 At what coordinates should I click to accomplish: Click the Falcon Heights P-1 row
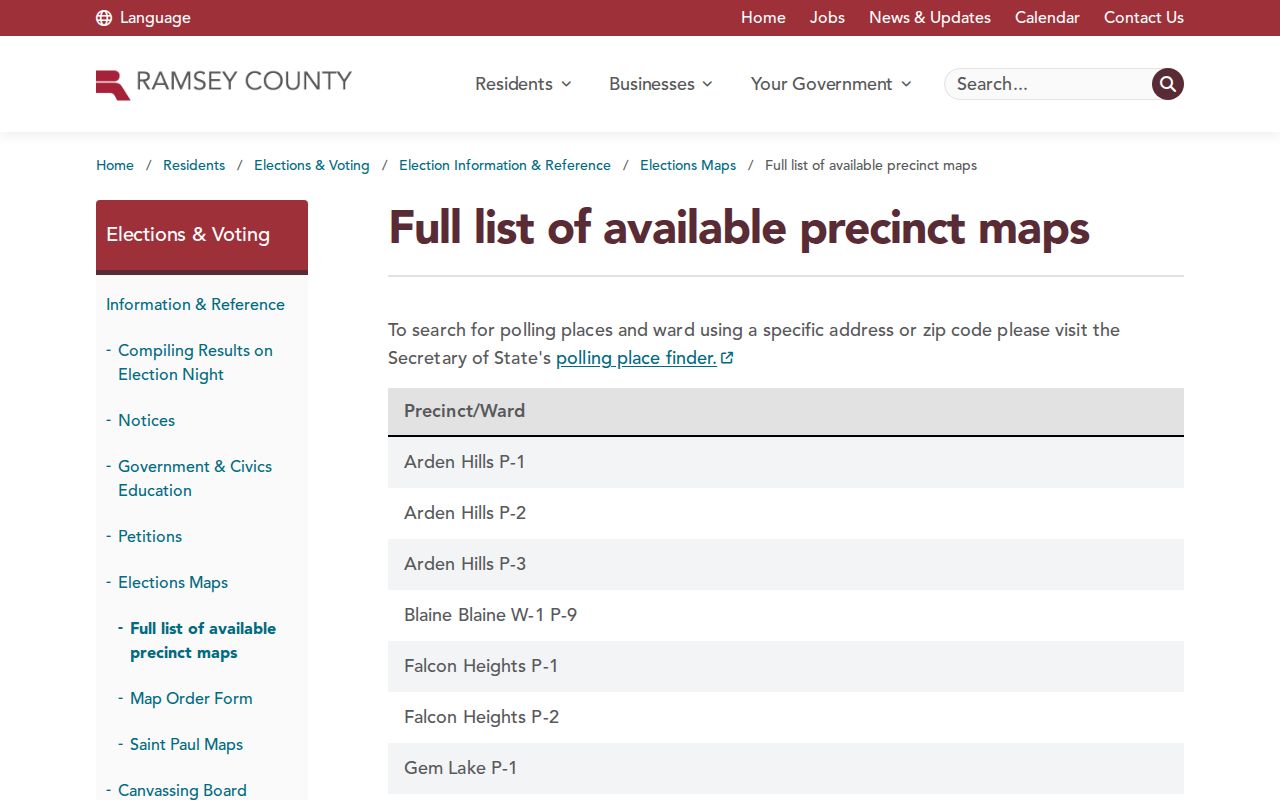786,666
